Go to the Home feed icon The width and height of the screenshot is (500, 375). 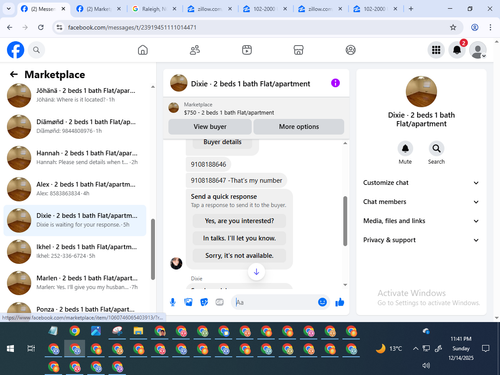pyautogui.click(x=143, y=50)
